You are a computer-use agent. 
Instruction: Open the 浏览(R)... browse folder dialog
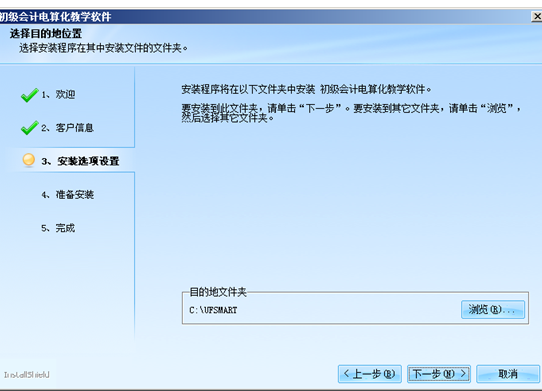(493, 309)
